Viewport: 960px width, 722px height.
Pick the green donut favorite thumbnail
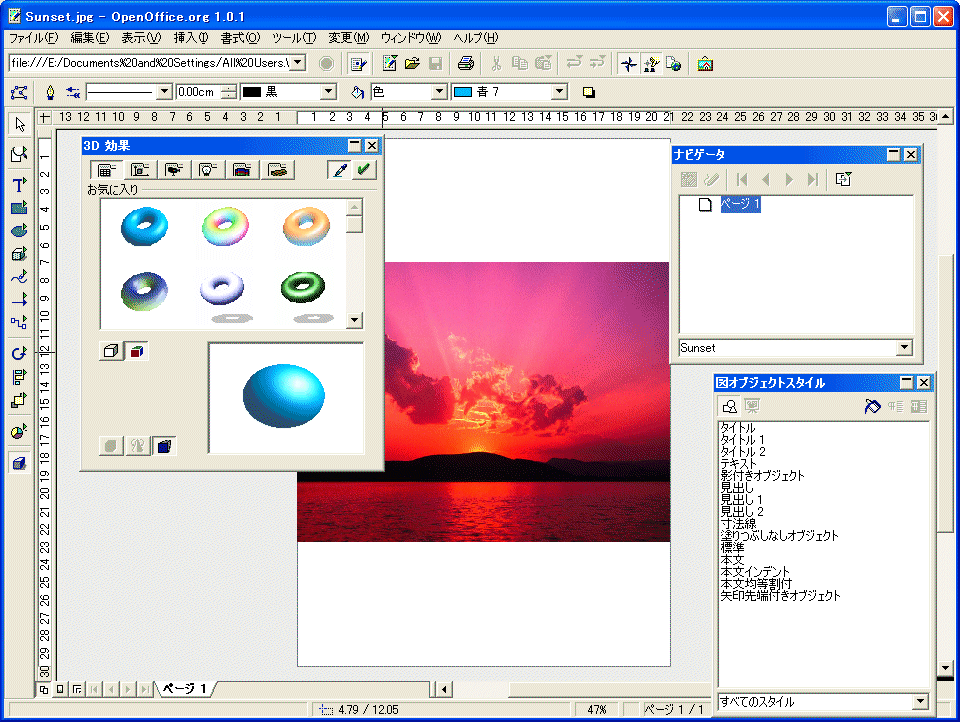coord(303,288)
